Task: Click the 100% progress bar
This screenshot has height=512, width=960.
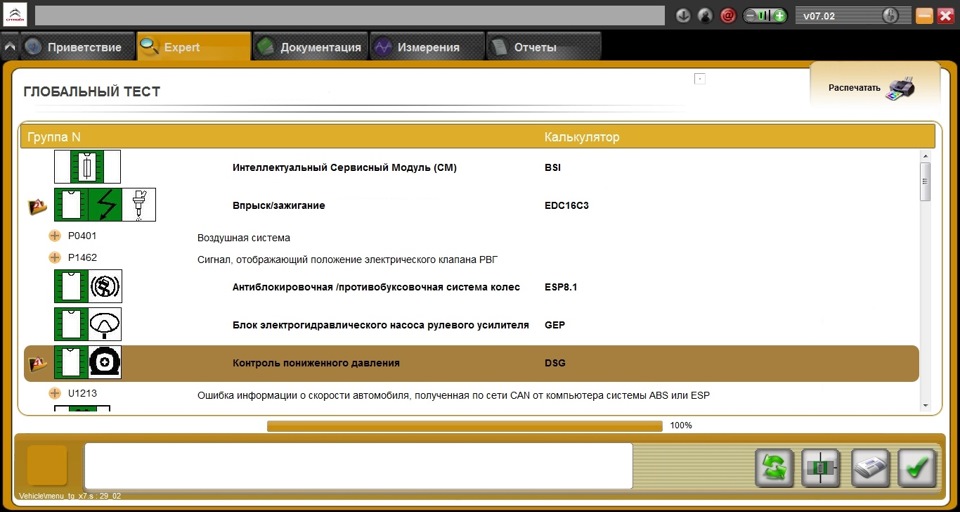Action: tap(465, 426)
